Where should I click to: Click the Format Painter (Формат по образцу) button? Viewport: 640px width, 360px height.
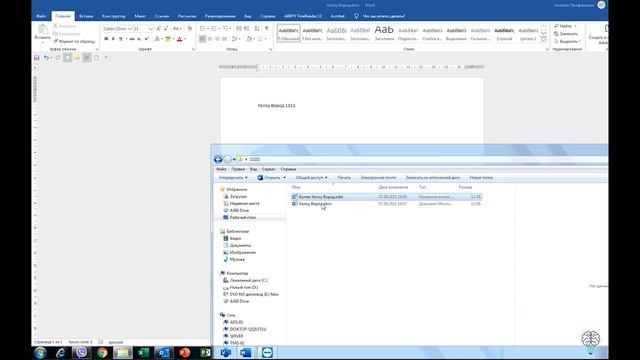click(x=74, y=41)
